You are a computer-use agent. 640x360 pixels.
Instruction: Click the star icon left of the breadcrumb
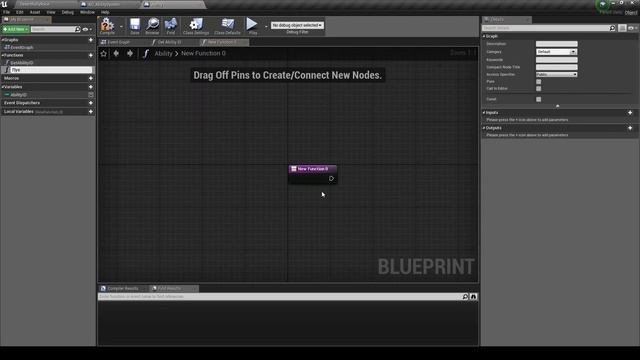(104, 53)
